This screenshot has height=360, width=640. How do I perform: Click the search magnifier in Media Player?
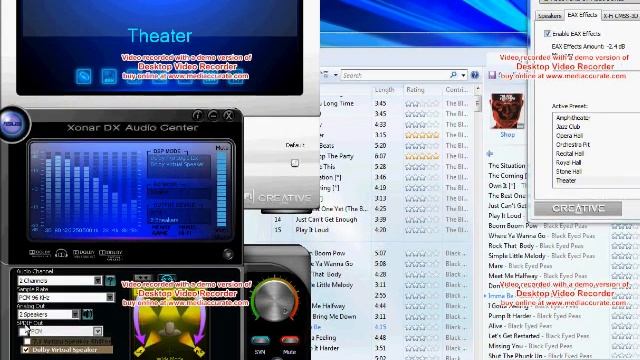pyautogui.click(x=453, y=75)
